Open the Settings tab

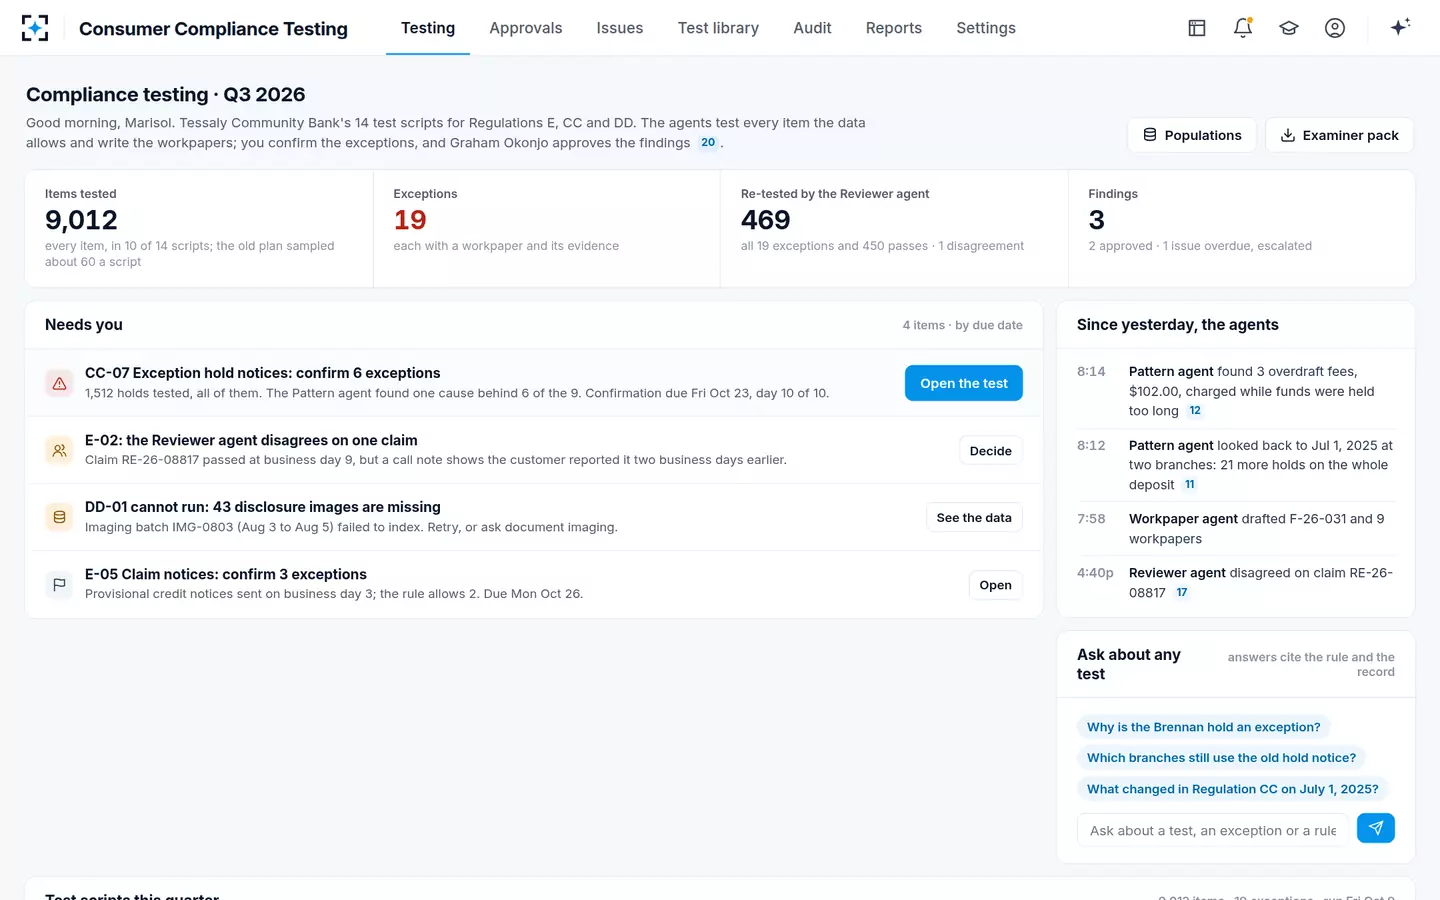point(986,28)
